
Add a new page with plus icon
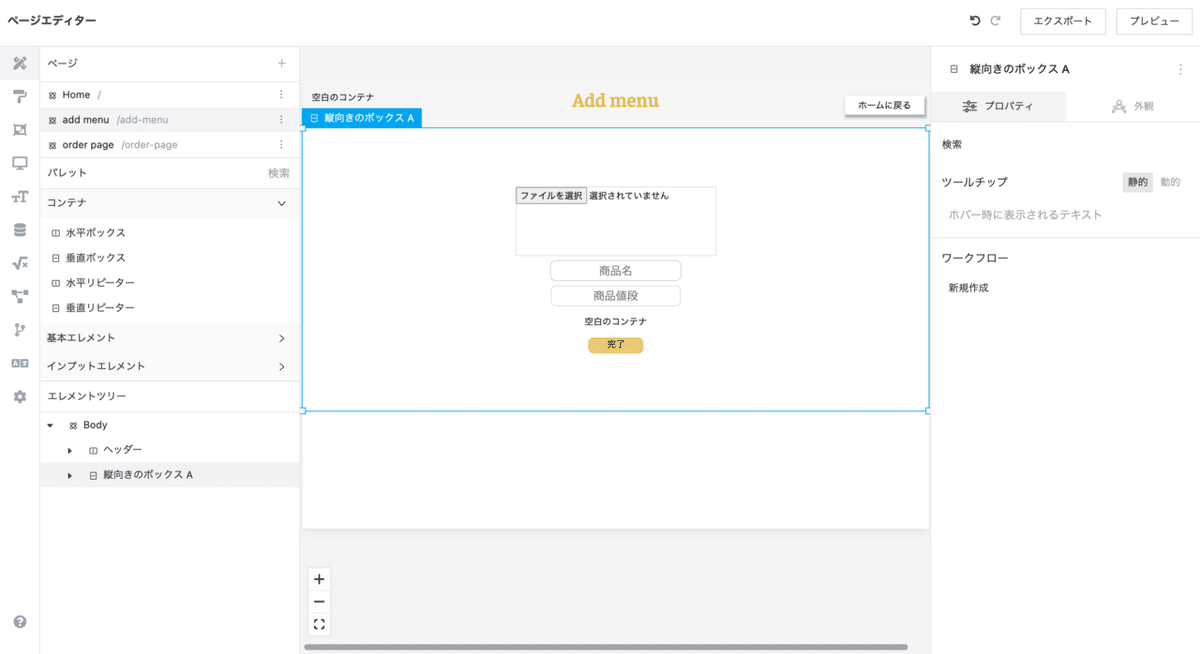tap(282, 63)
